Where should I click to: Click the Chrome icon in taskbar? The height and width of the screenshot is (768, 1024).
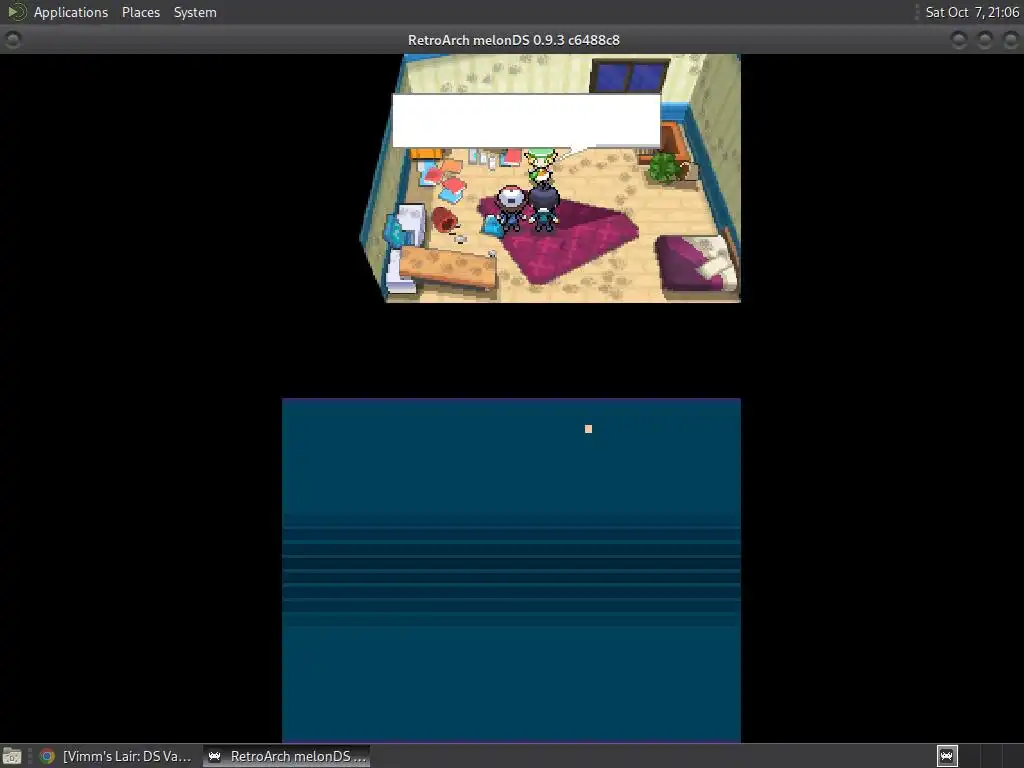coord(47,756)
